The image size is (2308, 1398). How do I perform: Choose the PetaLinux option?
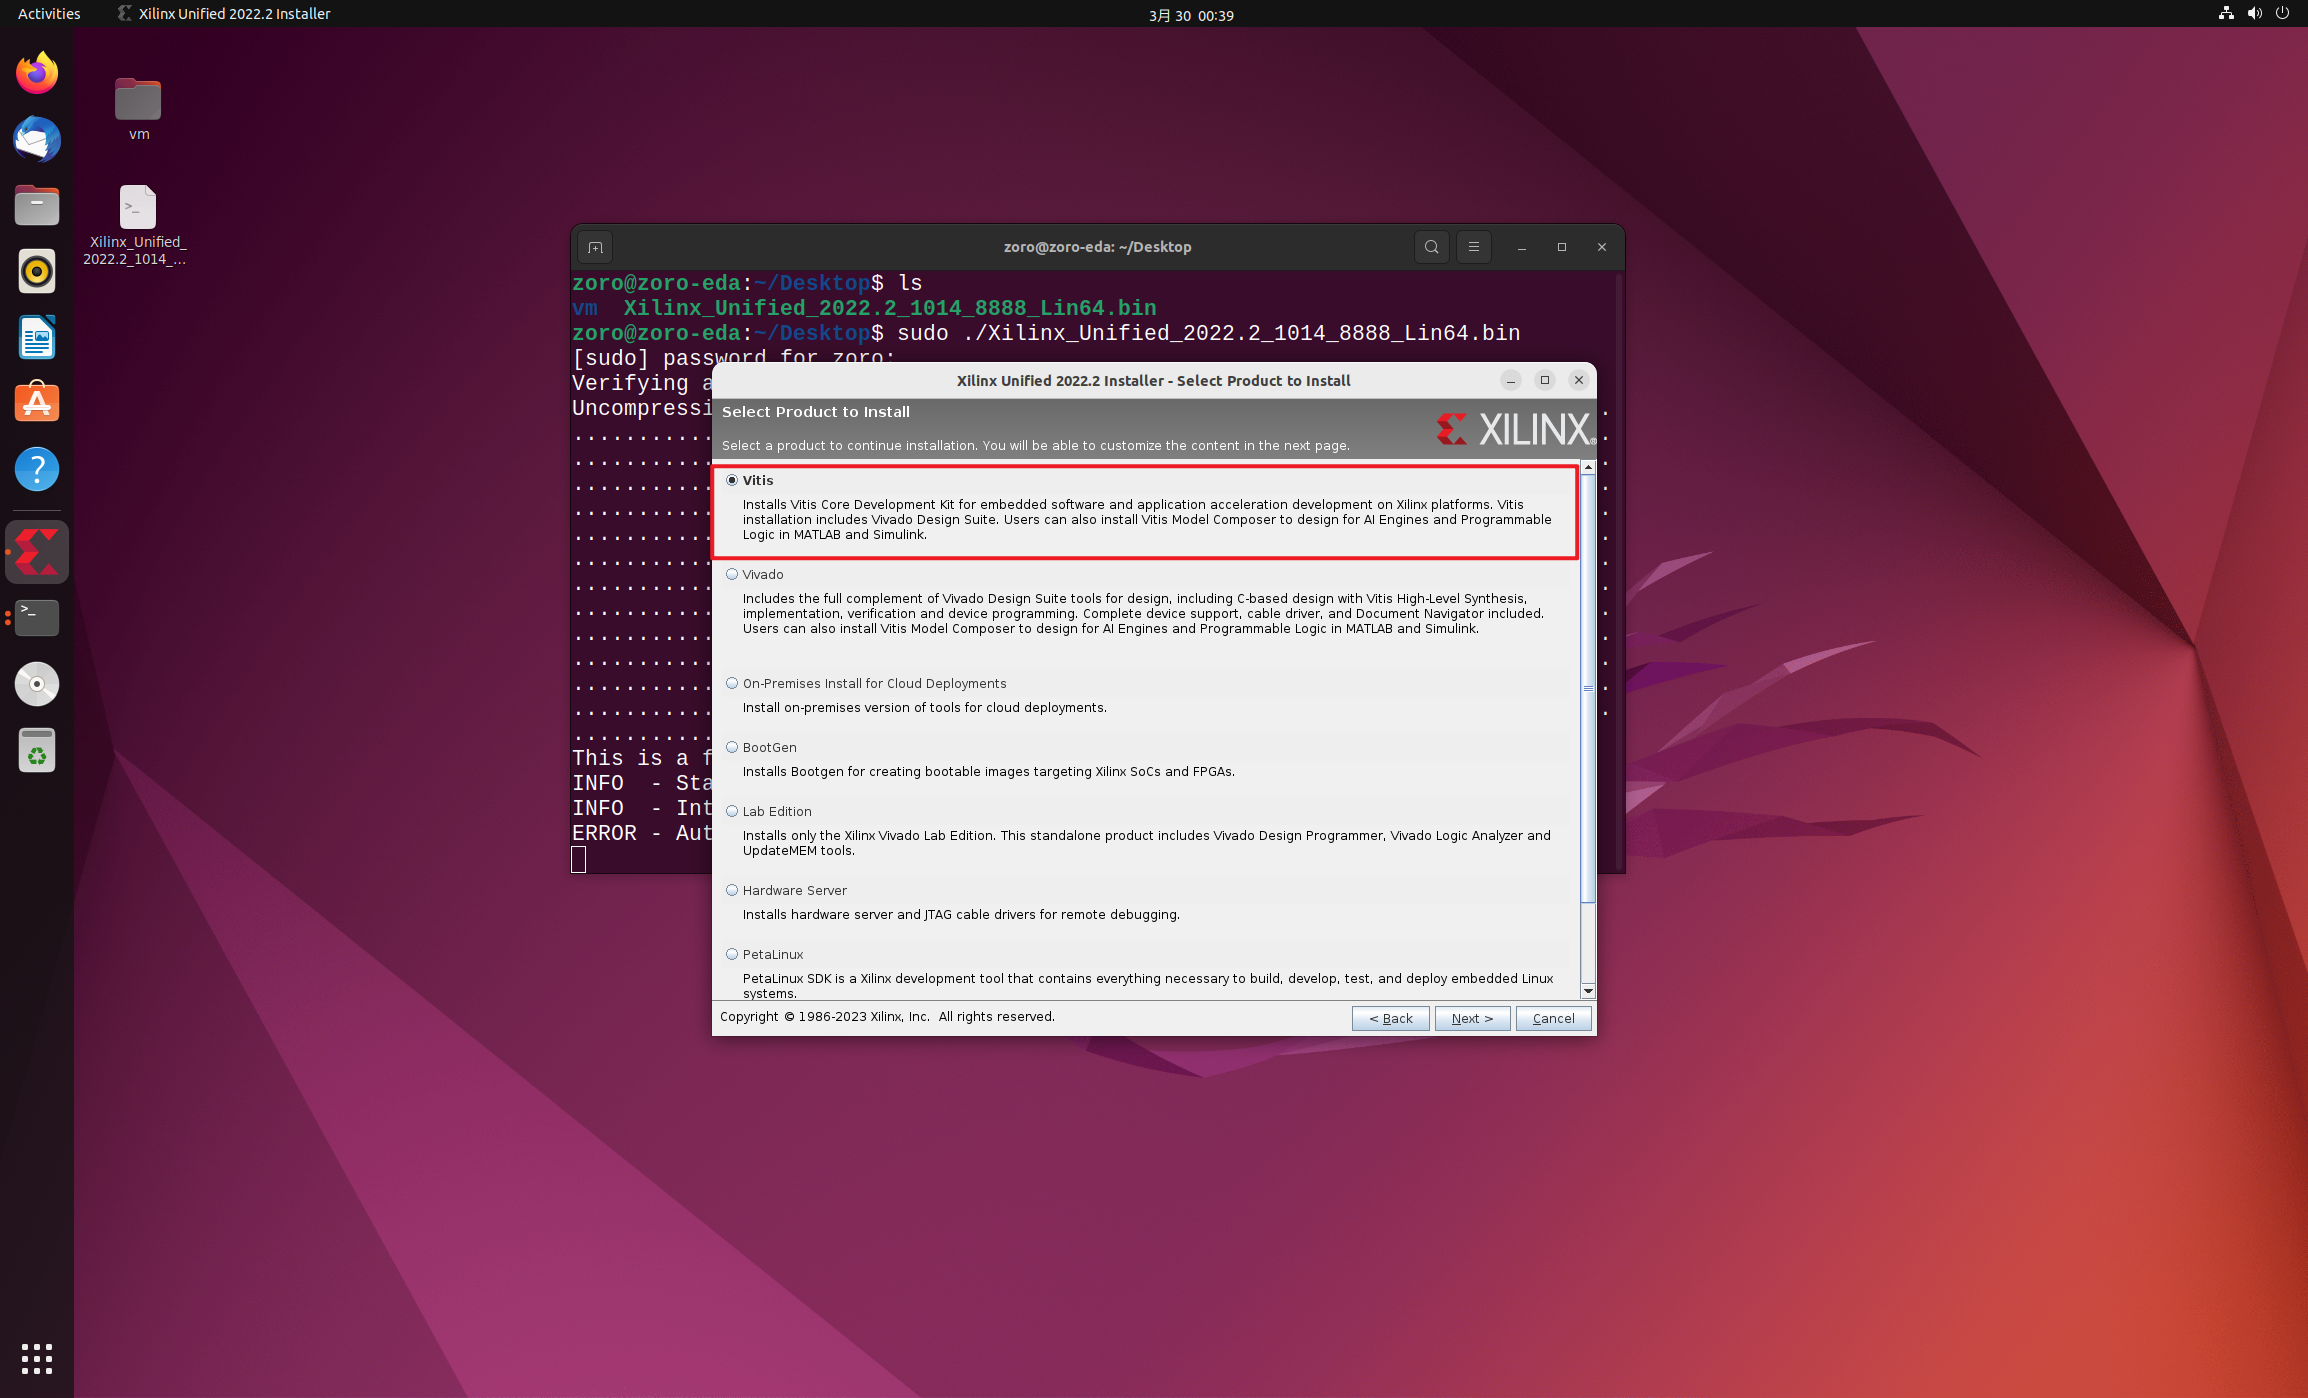[x=732, y=954]
